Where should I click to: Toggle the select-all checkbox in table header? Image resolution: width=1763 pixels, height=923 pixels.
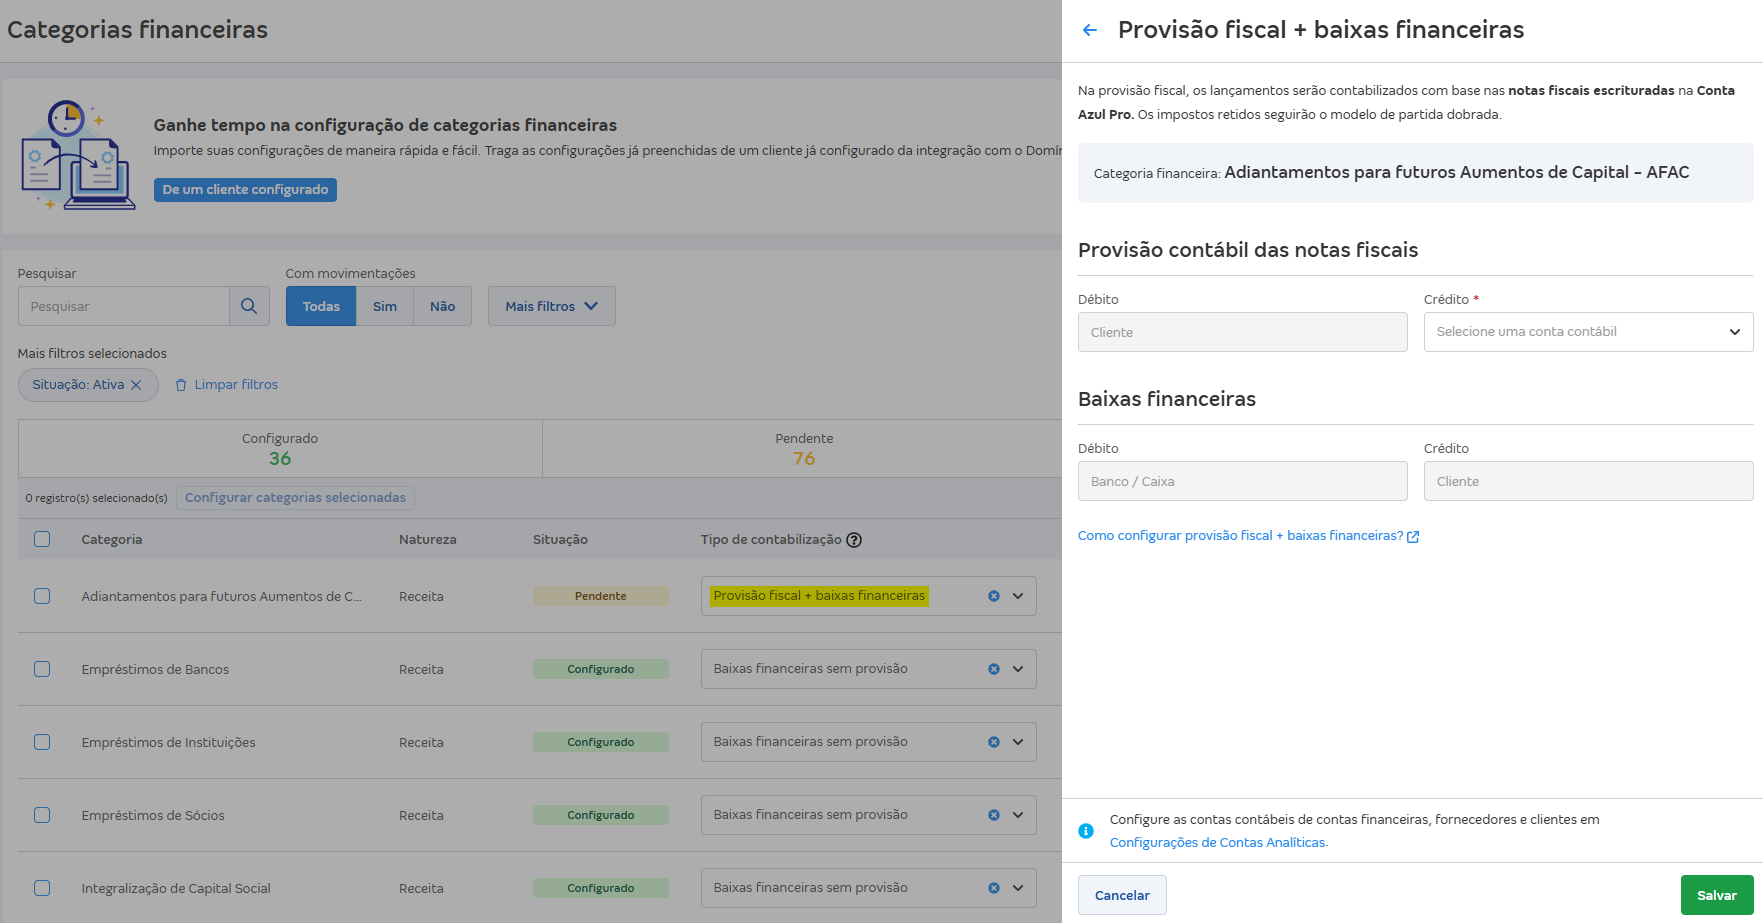(42, 539)
